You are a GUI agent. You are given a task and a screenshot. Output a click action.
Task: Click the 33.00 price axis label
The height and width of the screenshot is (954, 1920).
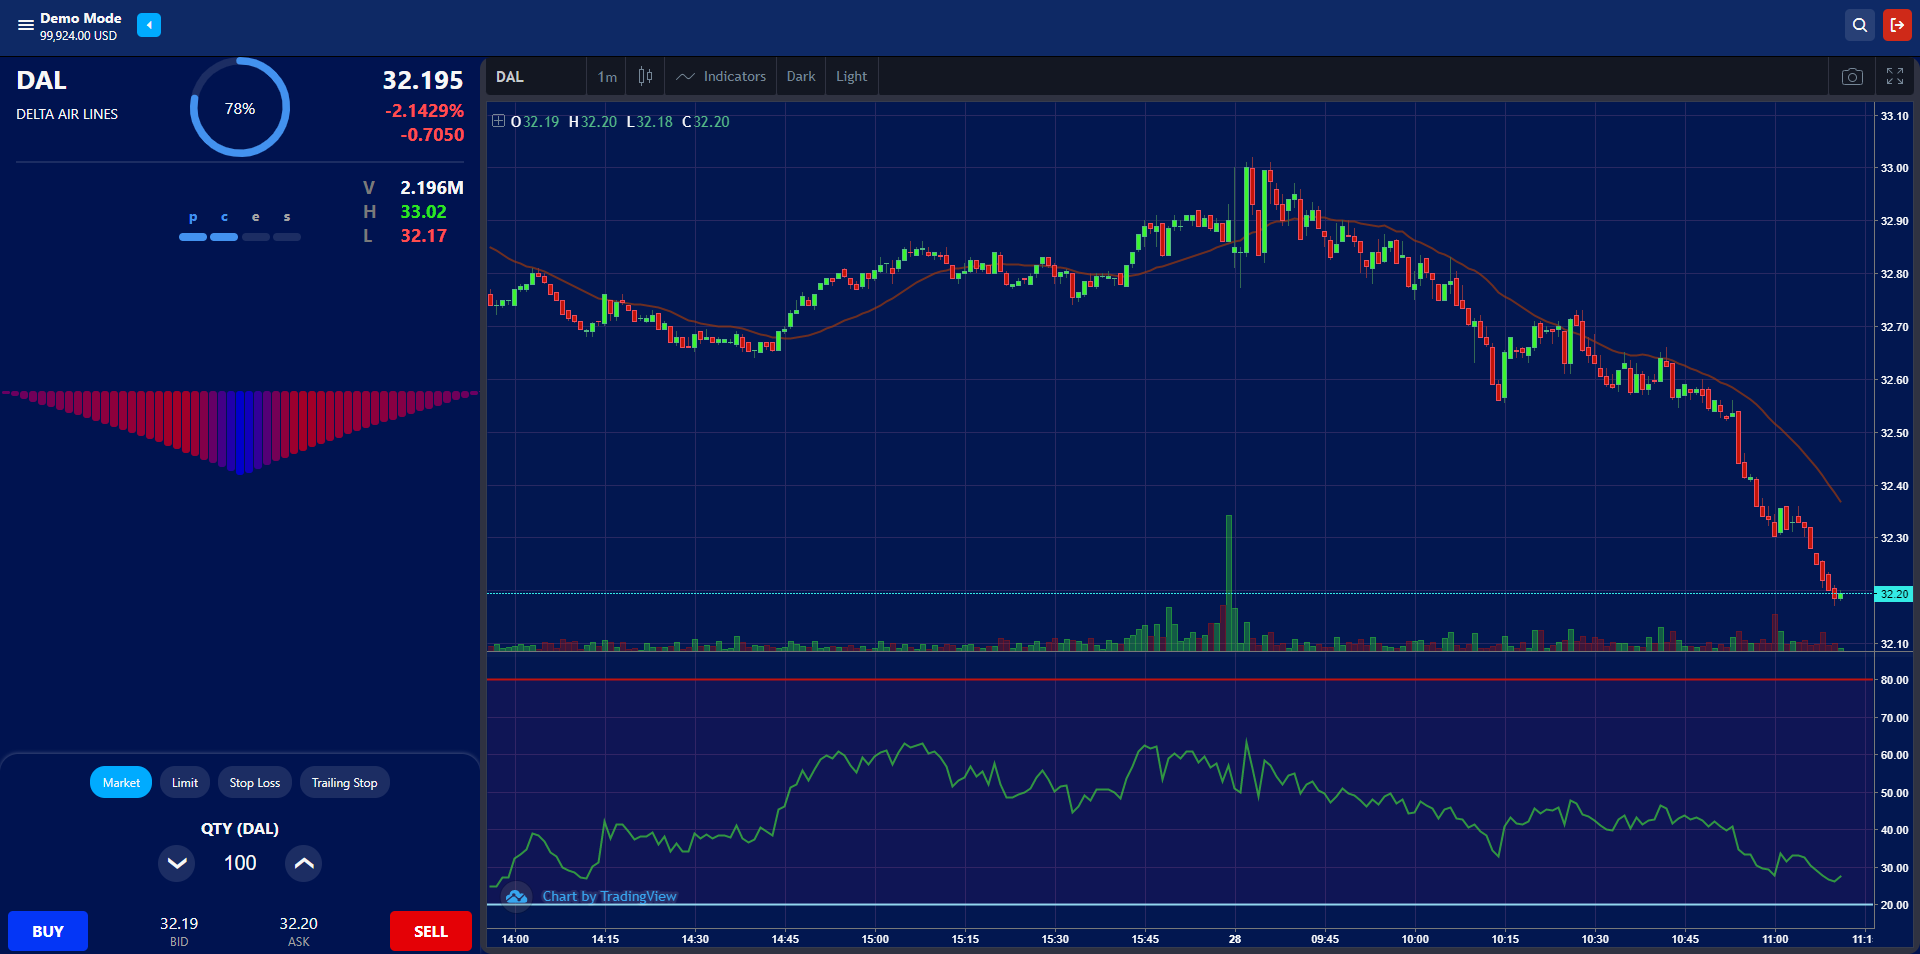(1894, 168)
